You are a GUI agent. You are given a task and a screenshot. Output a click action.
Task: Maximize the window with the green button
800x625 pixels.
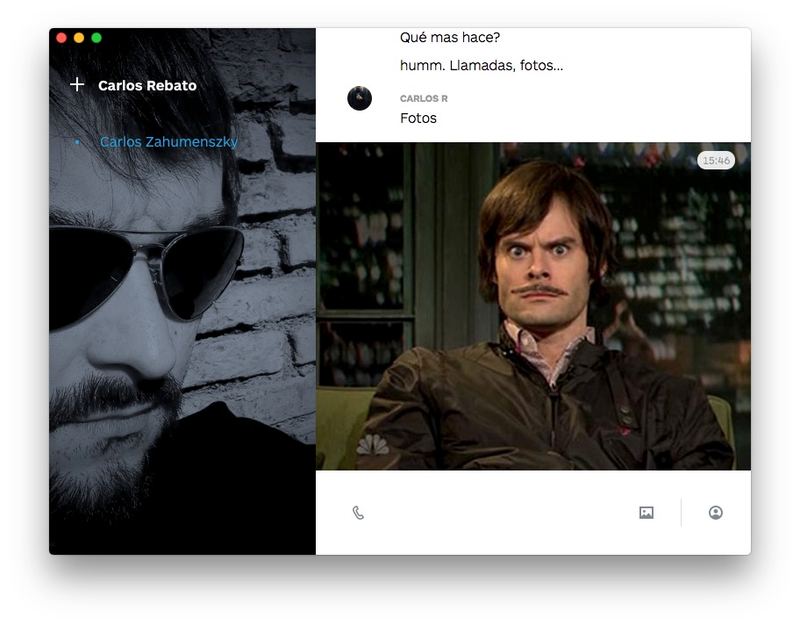(x=96, y=38)
